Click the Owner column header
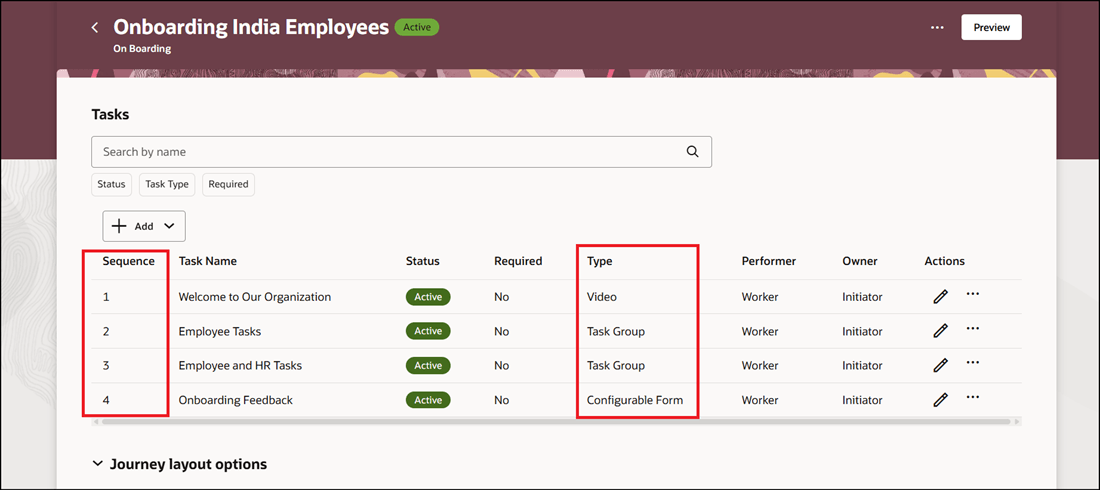Screen dimensions: 1100x490 point(860,261)
